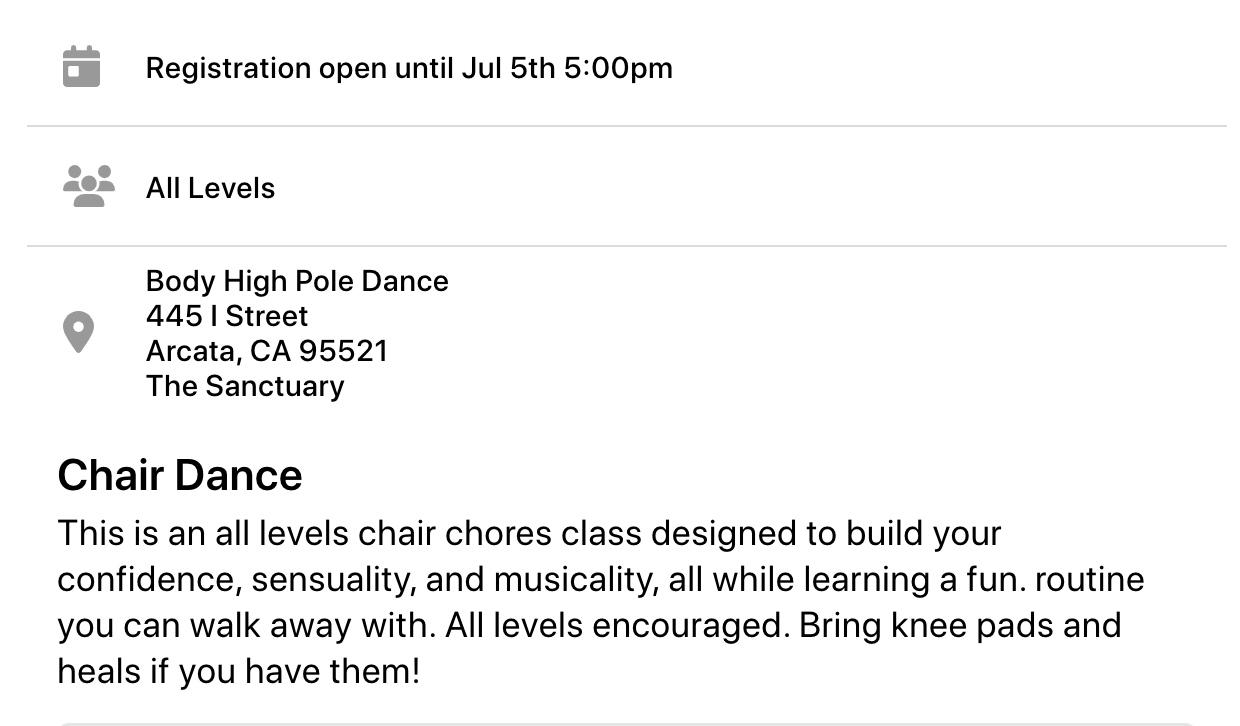Click the first line of class description

click(529, 533)
